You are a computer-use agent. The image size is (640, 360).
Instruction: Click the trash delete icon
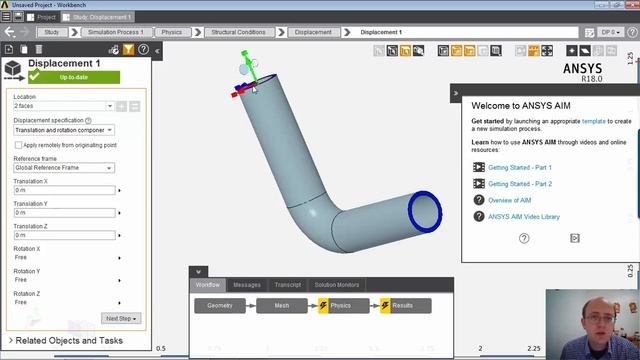(x=39, y=49)
